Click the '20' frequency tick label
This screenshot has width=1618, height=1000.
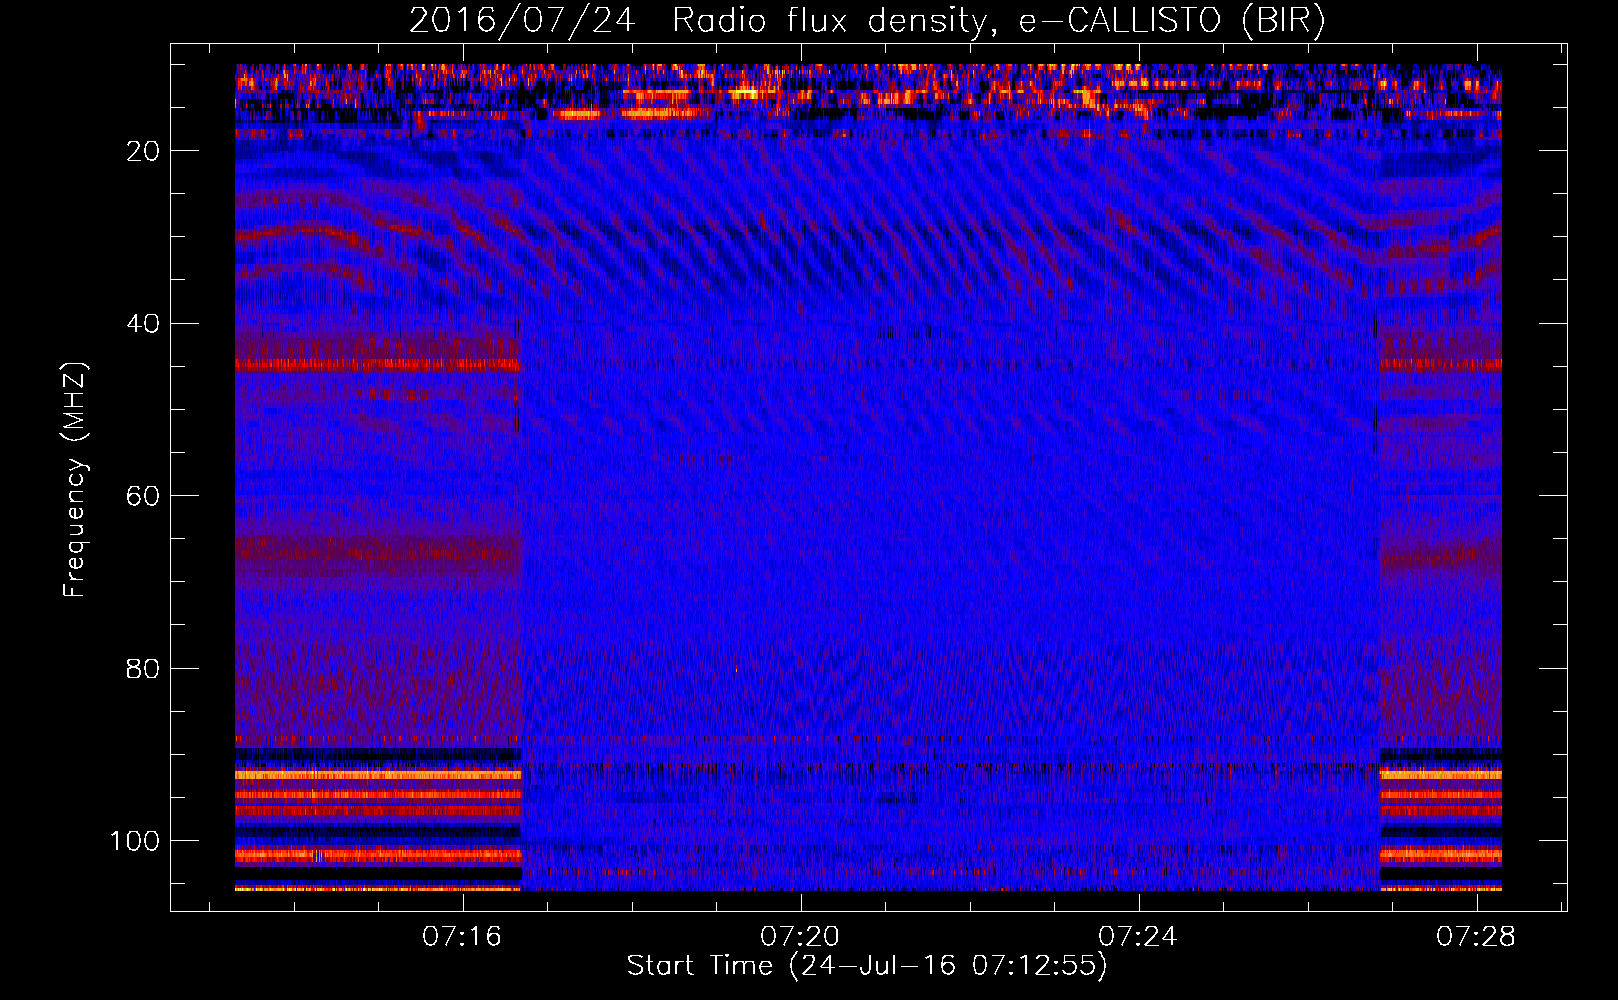(x=144, y=151)
